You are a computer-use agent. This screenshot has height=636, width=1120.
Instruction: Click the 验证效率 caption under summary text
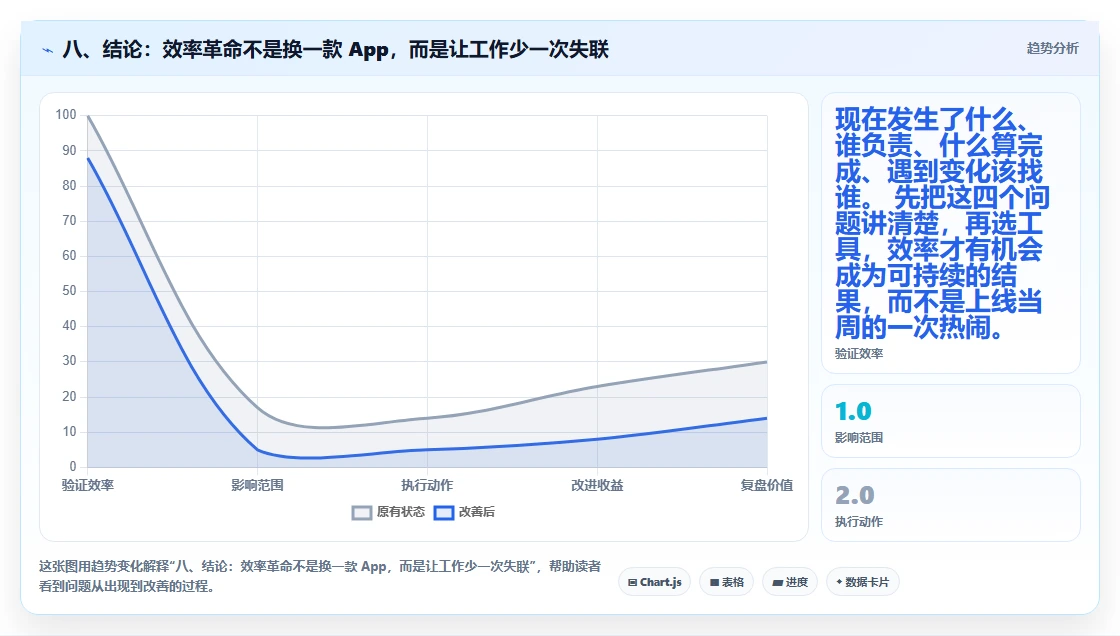coord(859,354)
